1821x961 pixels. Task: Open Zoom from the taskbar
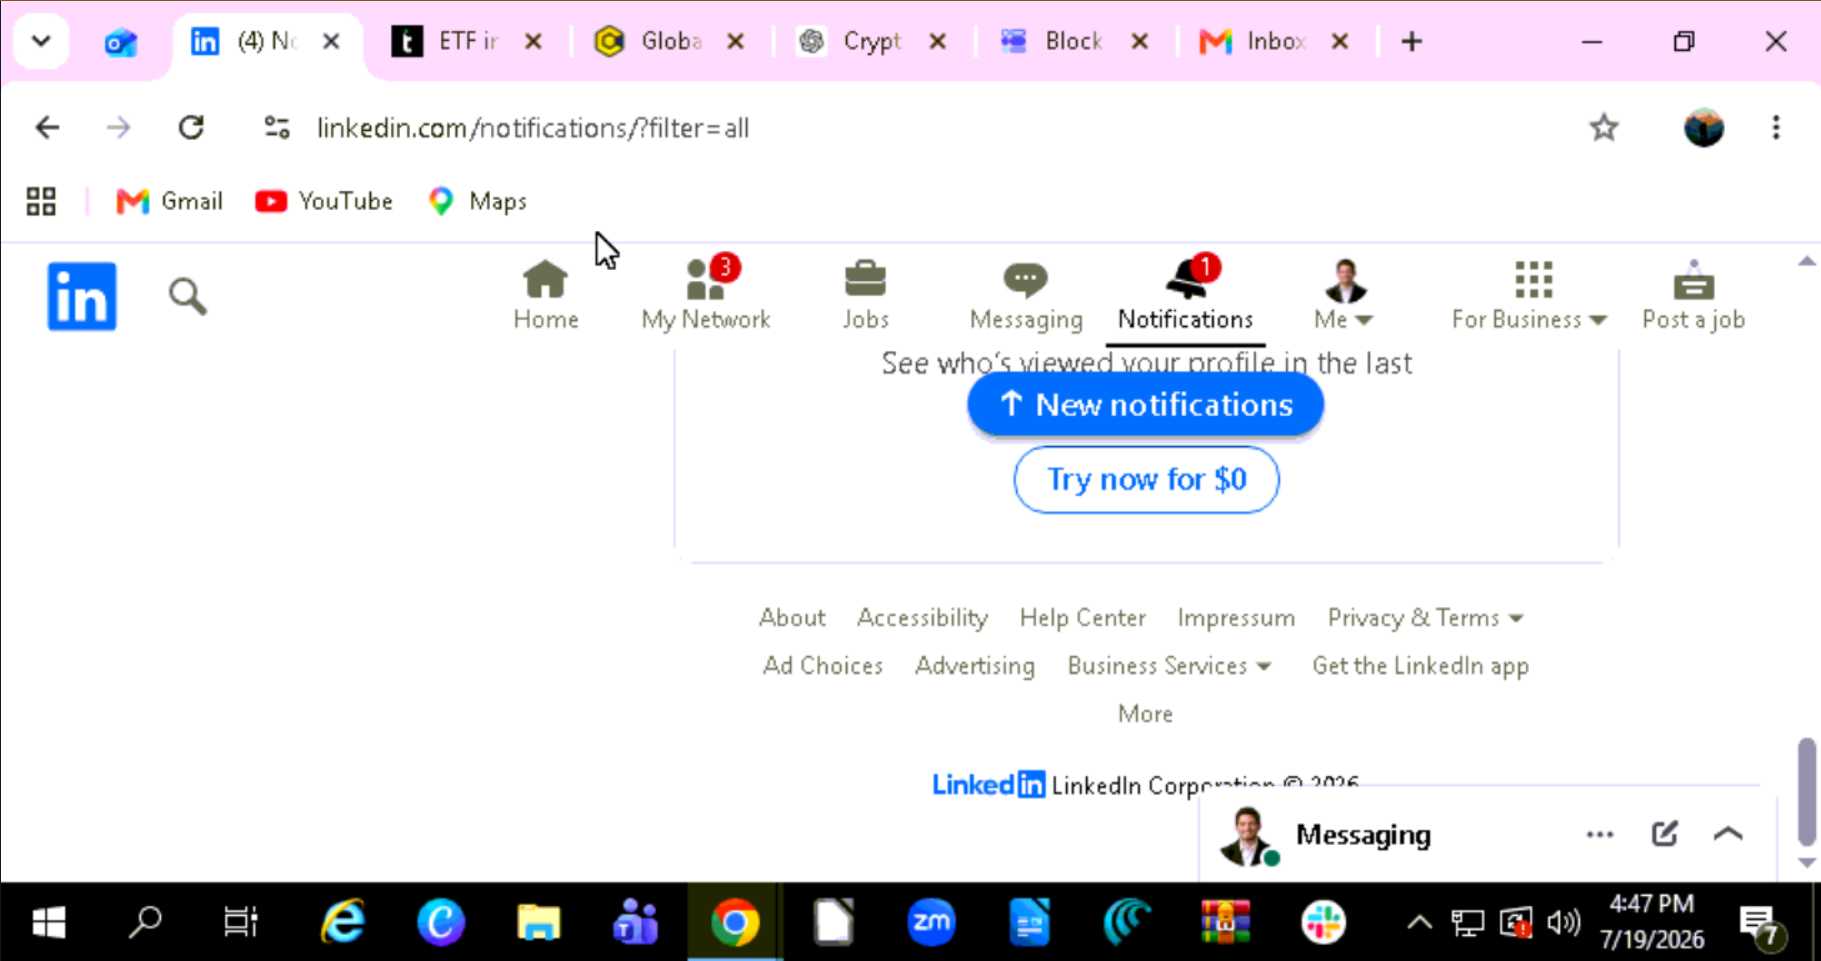[x=931, y=922]
